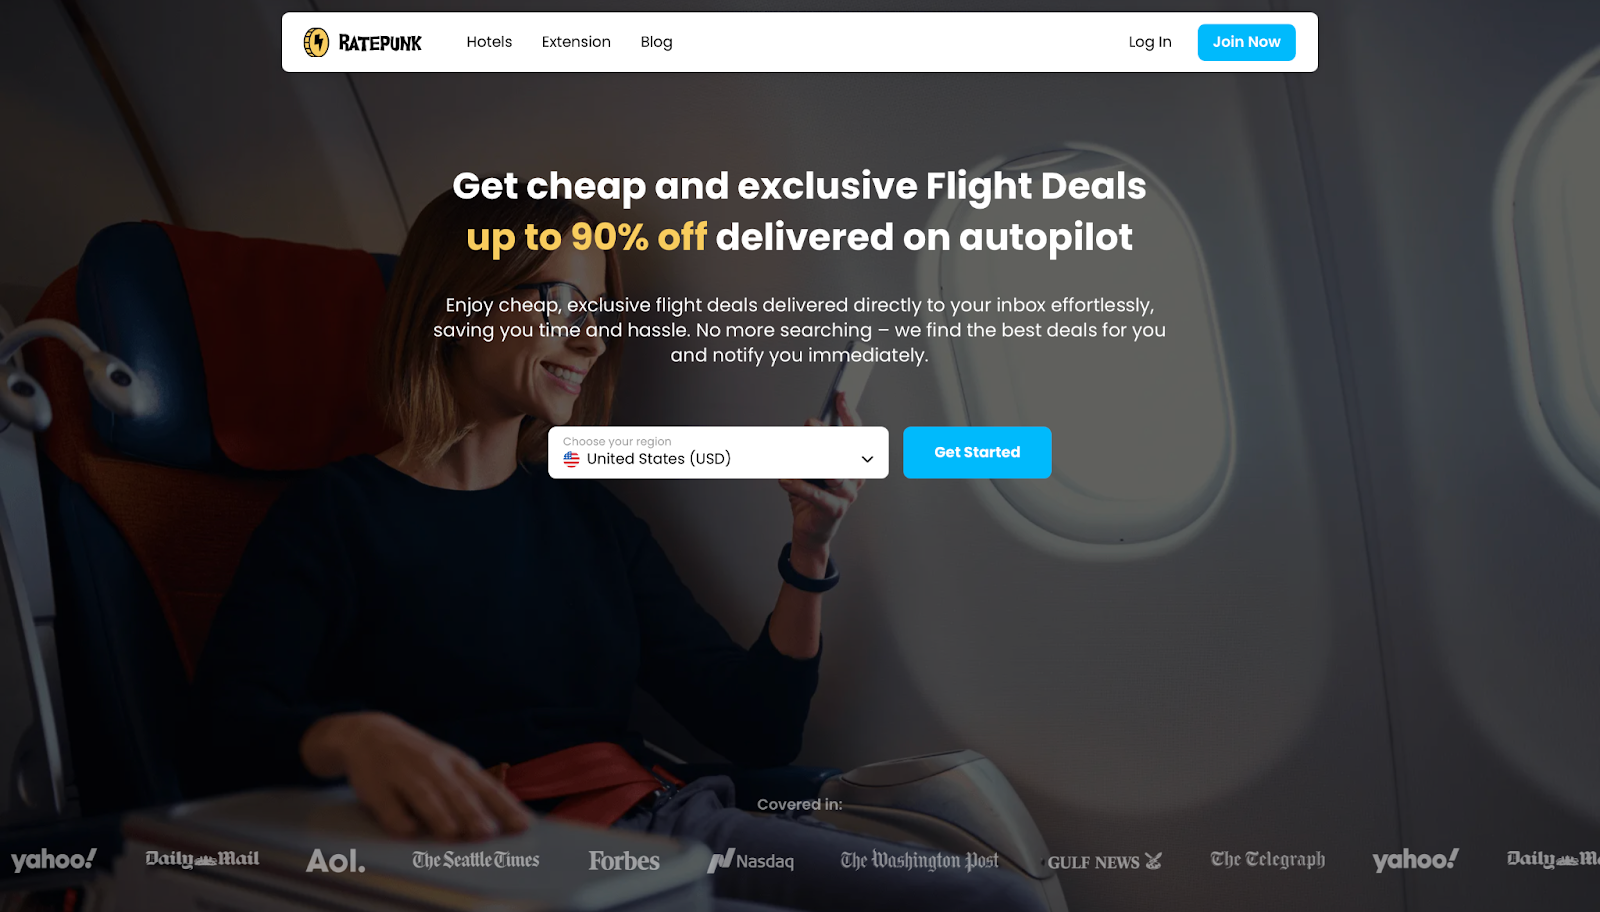This screenshot has width=1600, height=912.
Task: Click the RatePunk coin logo icon
Action: point(316,42)
